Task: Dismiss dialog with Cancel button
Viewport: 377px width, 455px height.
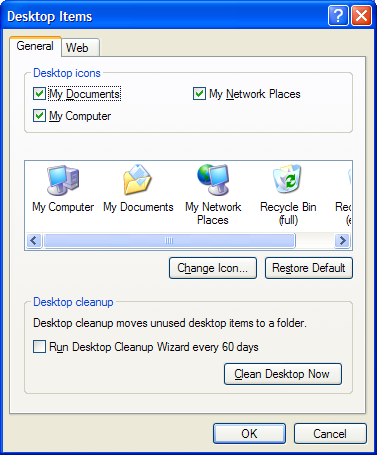Action: click(330, 433)
